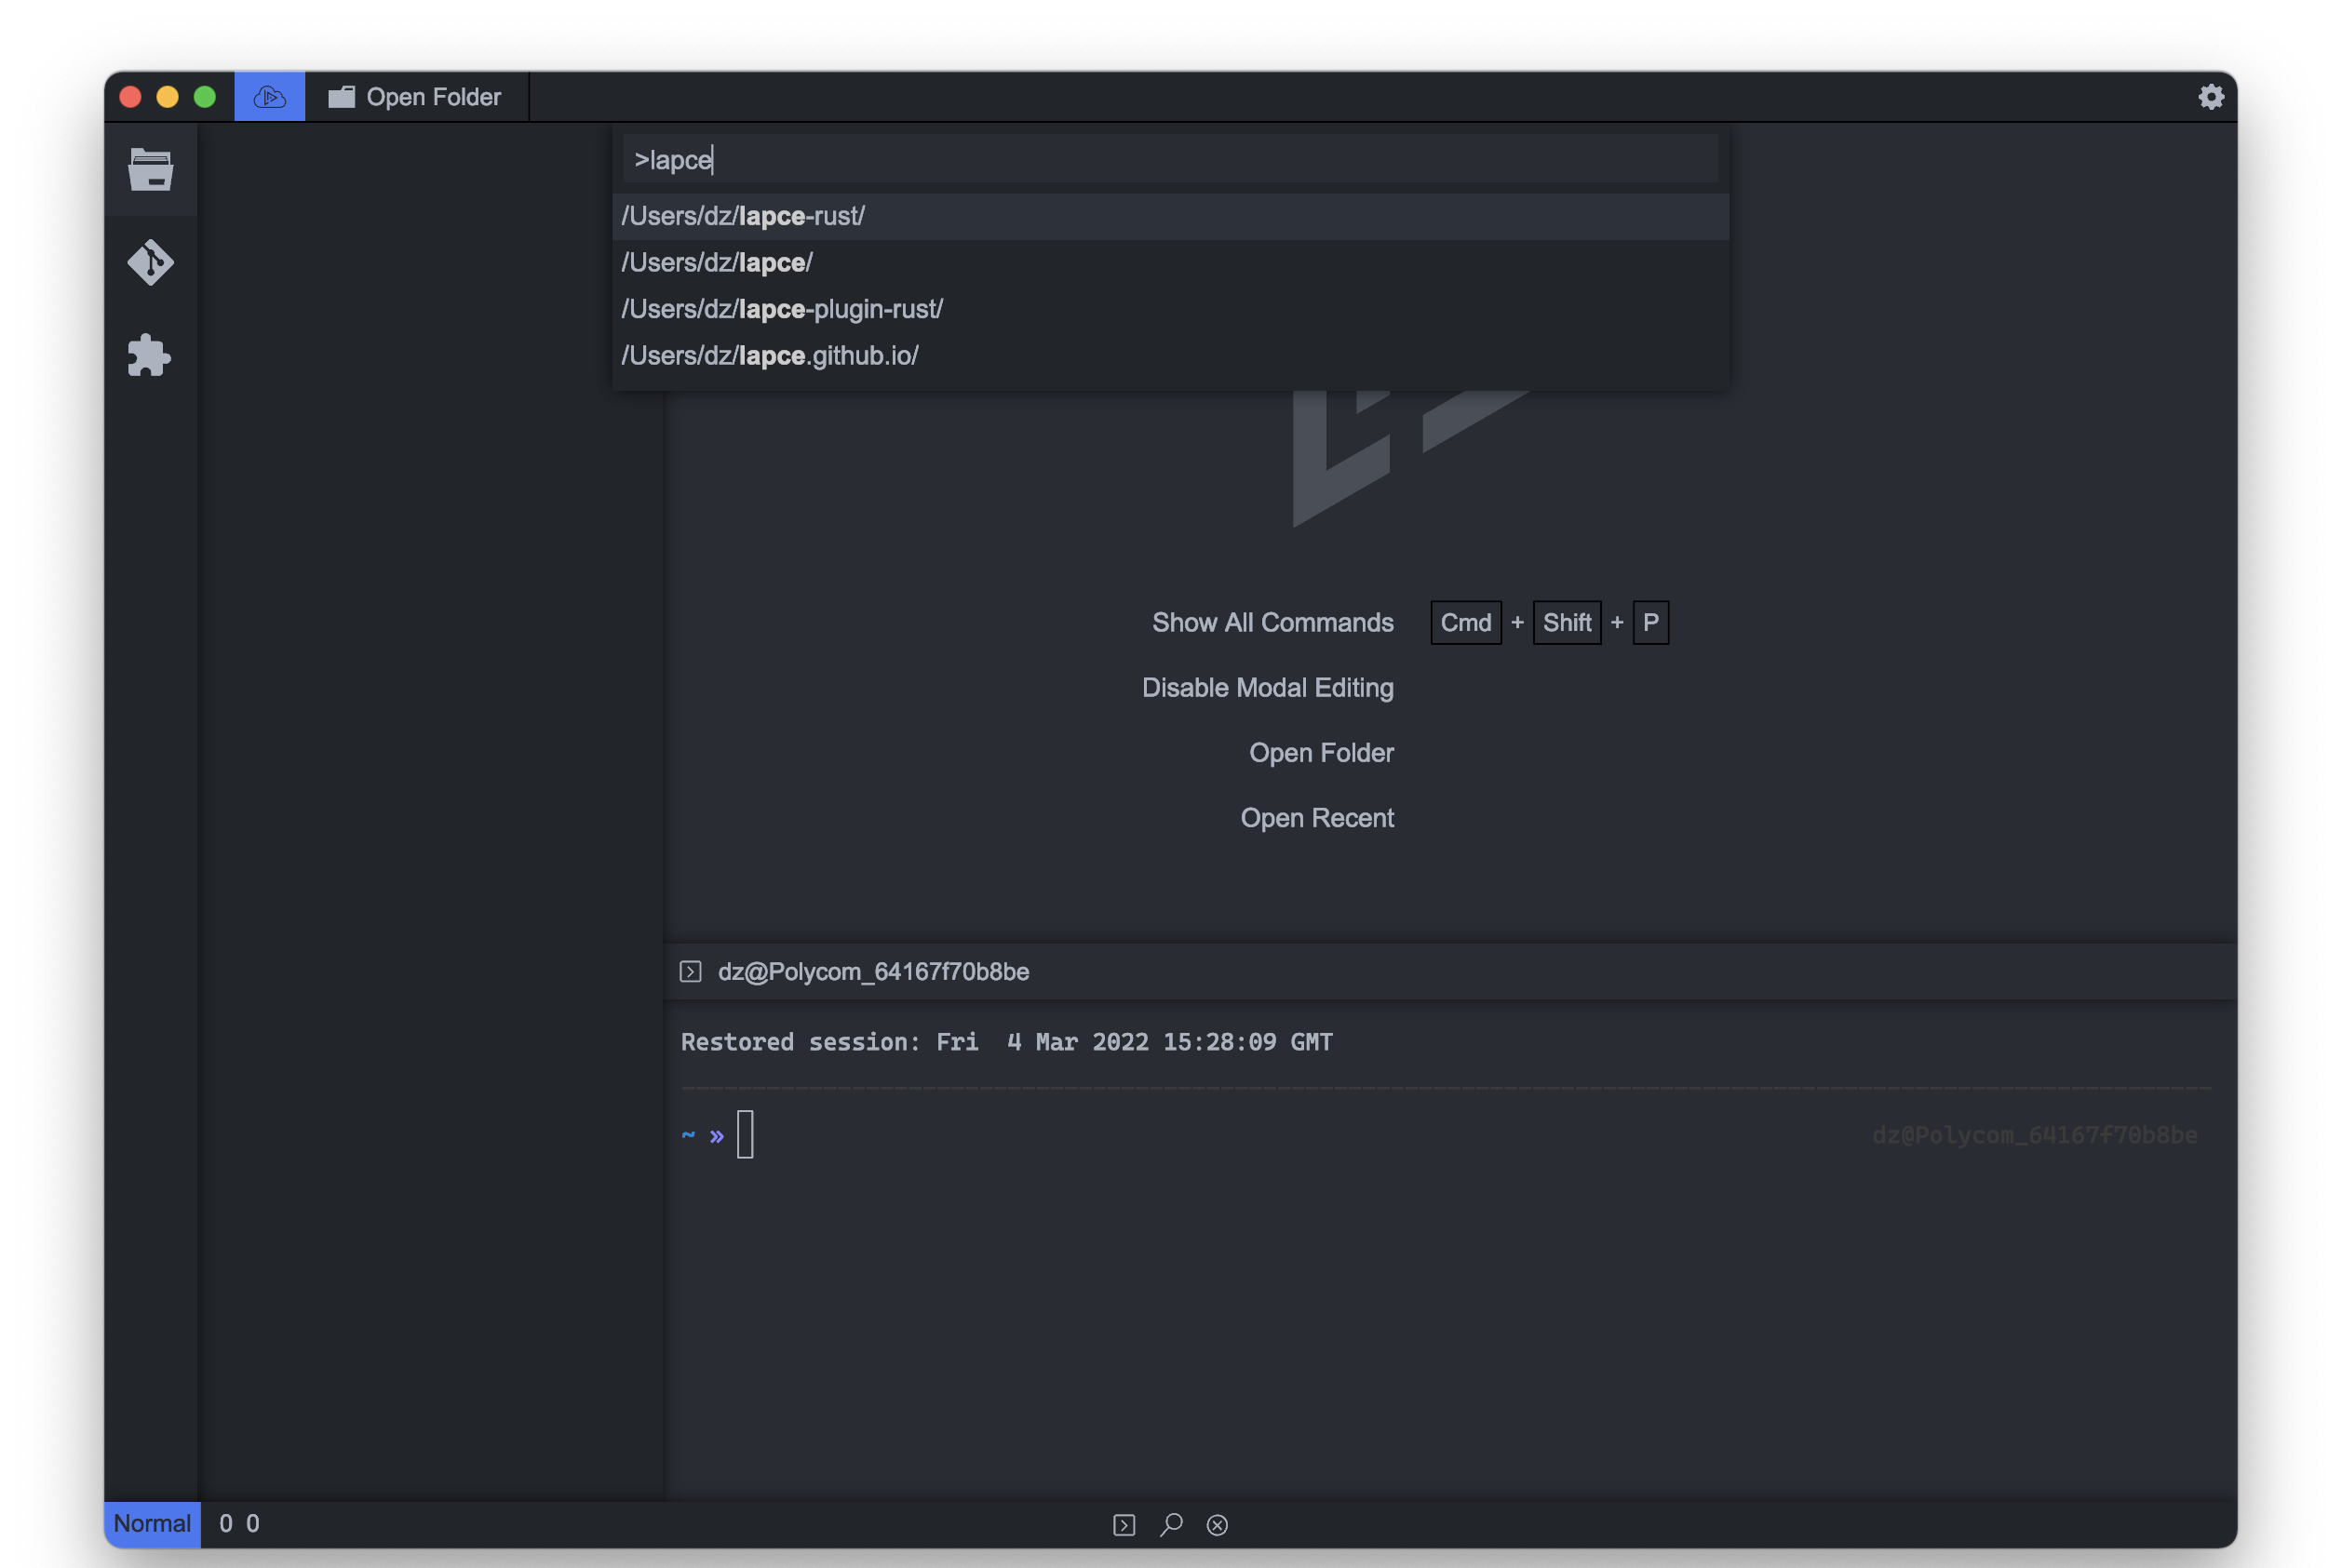Click the remote connection cloud icon
The image size is (2342, 1568).
tap(270, 97)
